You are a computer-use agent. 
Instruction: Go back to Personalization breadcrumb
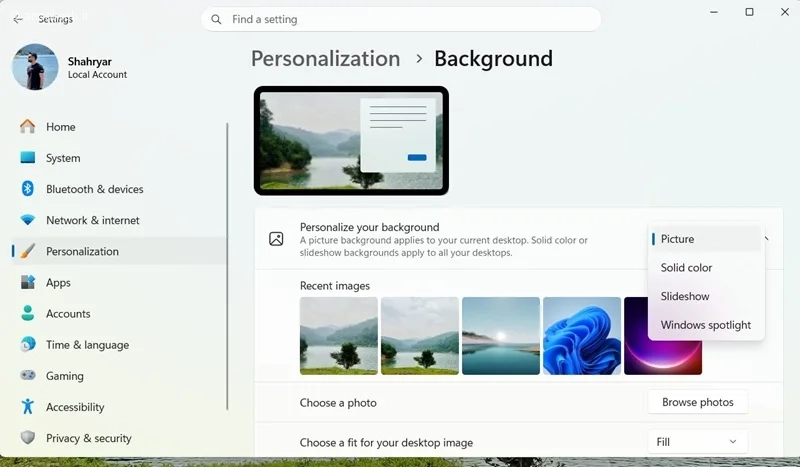[326, 59]
